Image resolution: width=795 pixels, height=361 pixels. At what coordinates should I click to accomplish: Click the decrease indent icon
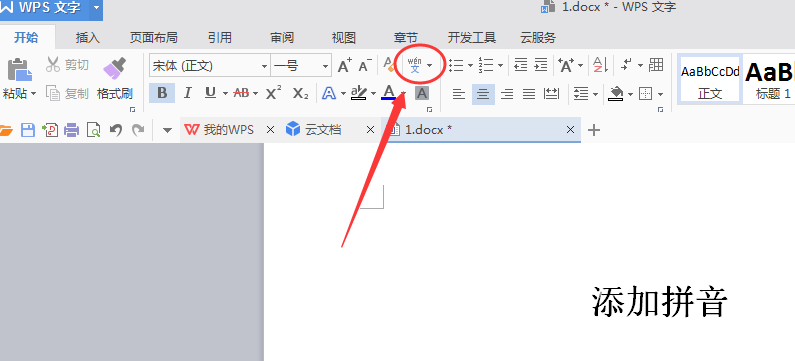(521, 65)
